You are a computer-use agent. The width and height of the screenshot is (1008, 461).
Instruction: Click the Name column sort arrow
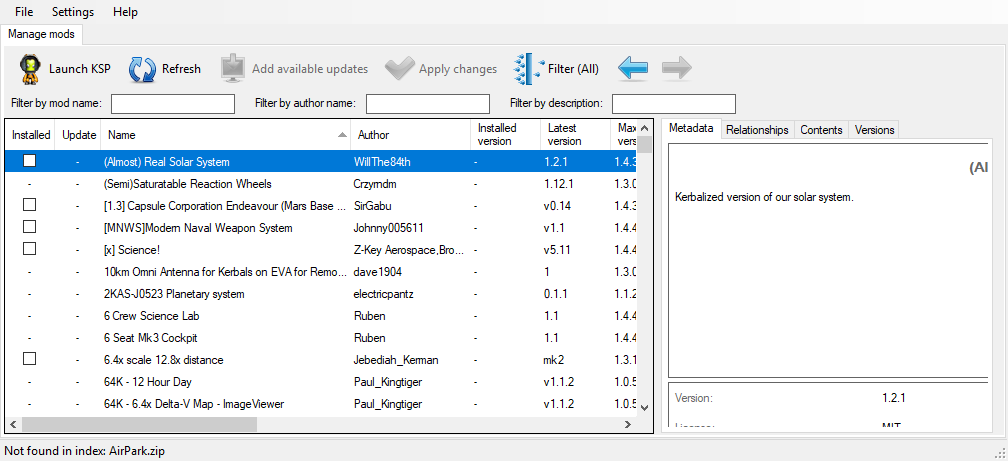pyautogui.click(x=343, y=135)
